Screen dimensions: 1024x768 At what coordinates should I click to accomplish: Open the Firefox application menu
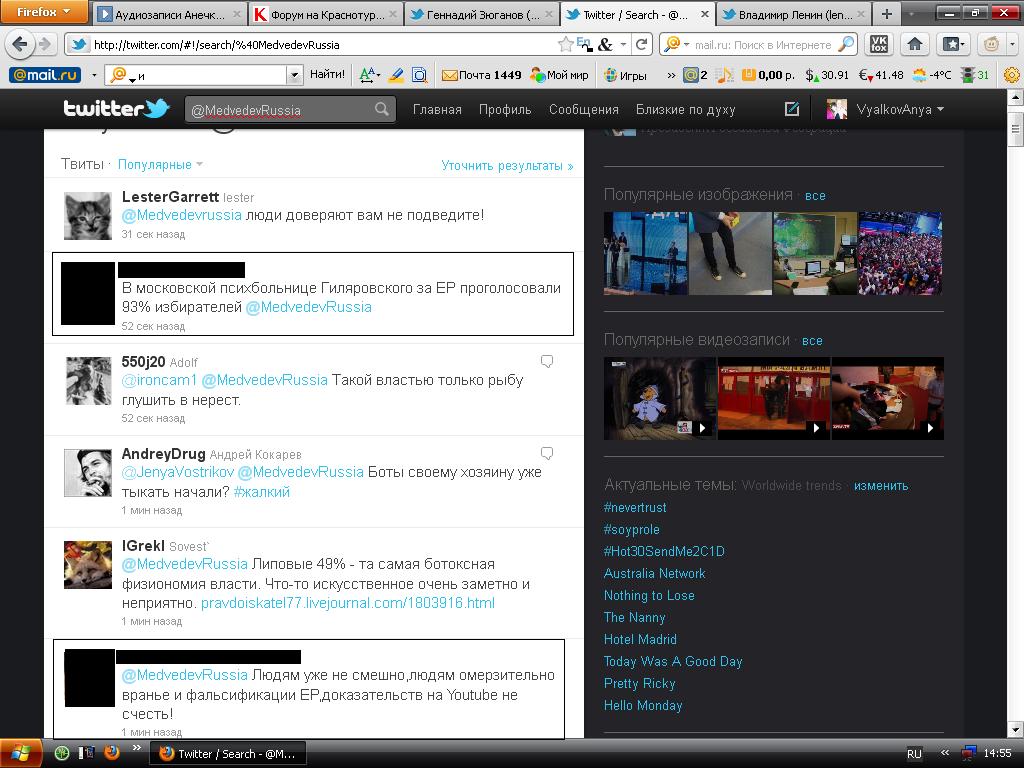pyautogui.click(x=44, y=12)
